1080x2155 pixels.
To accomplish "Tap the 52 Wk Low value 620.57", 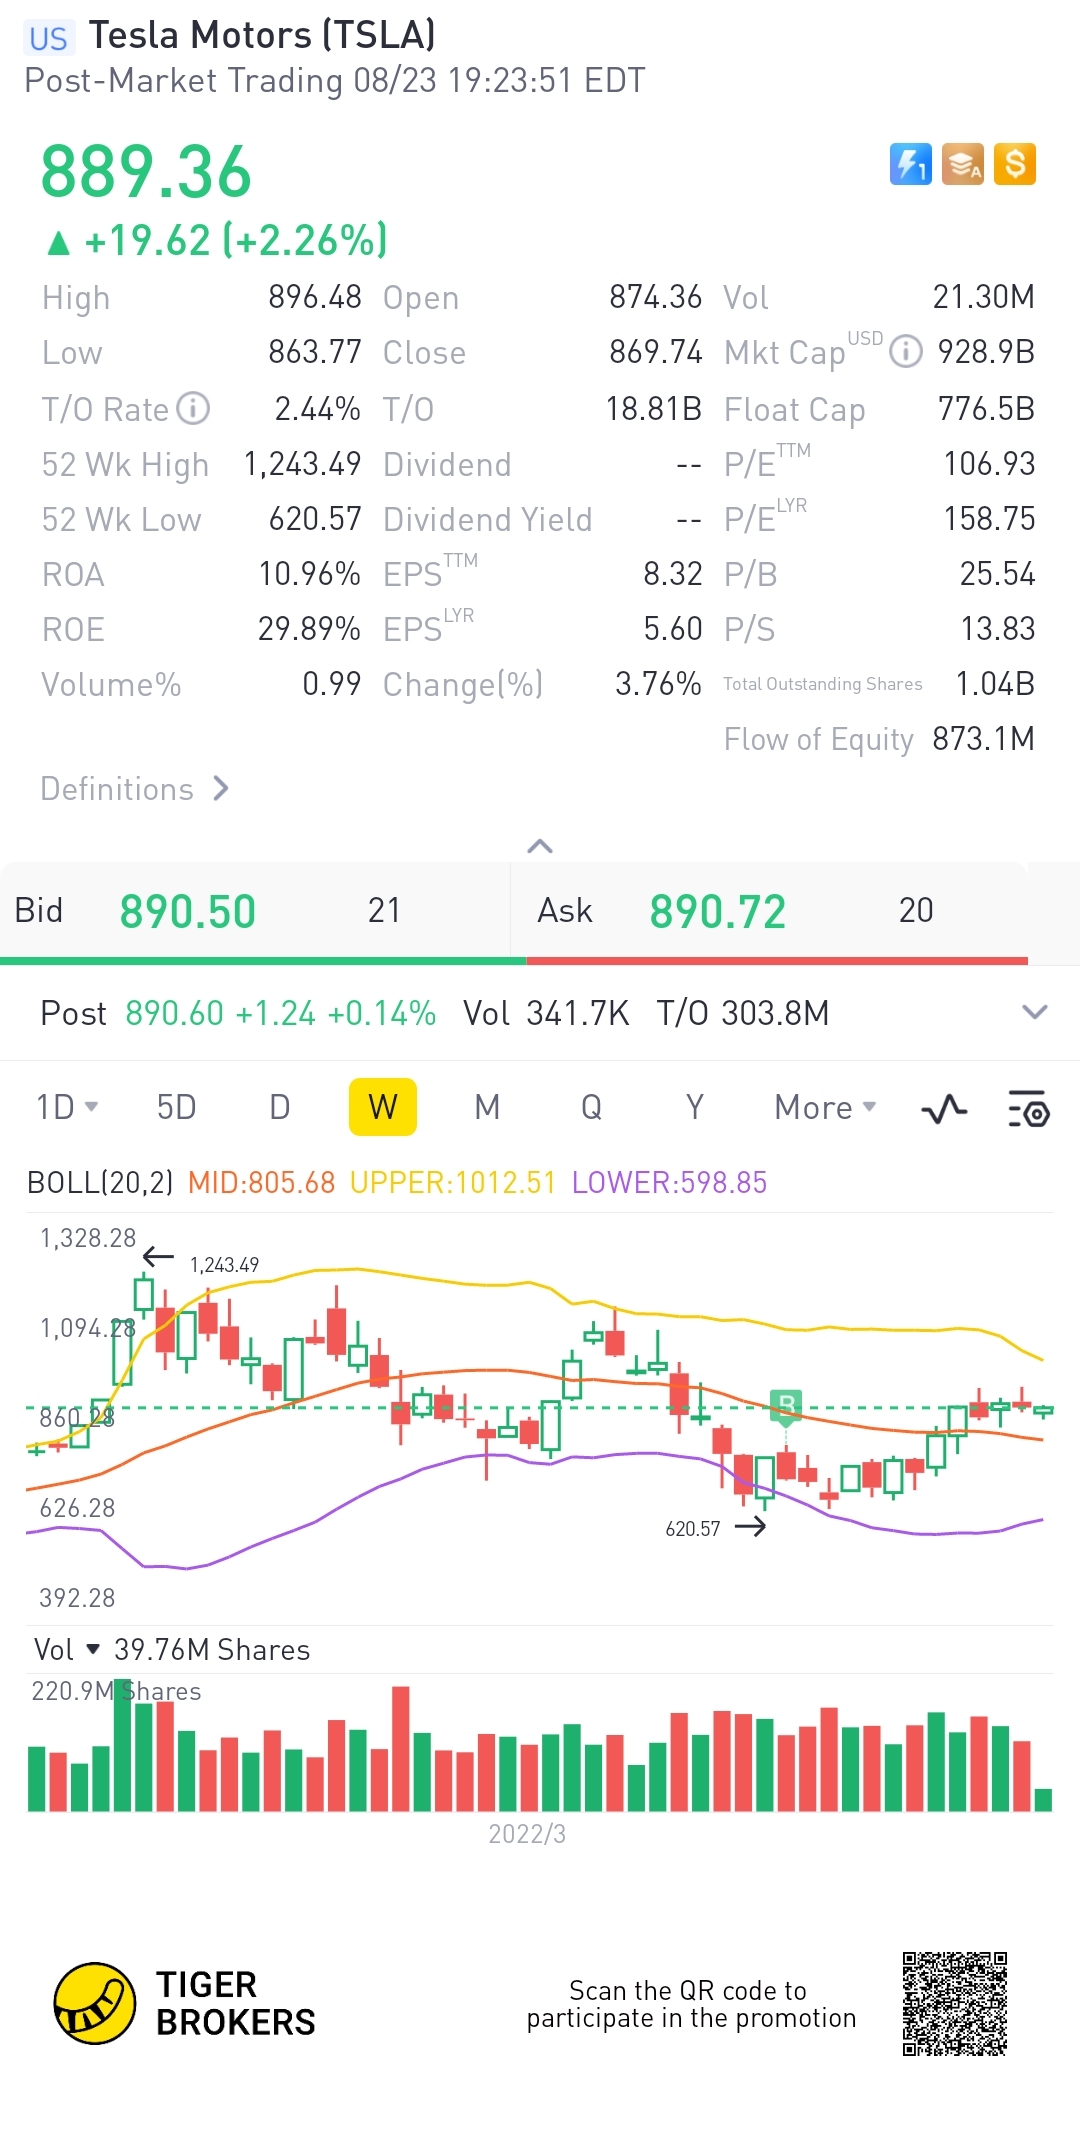I will pyautogui.click(x=315, y=519).
